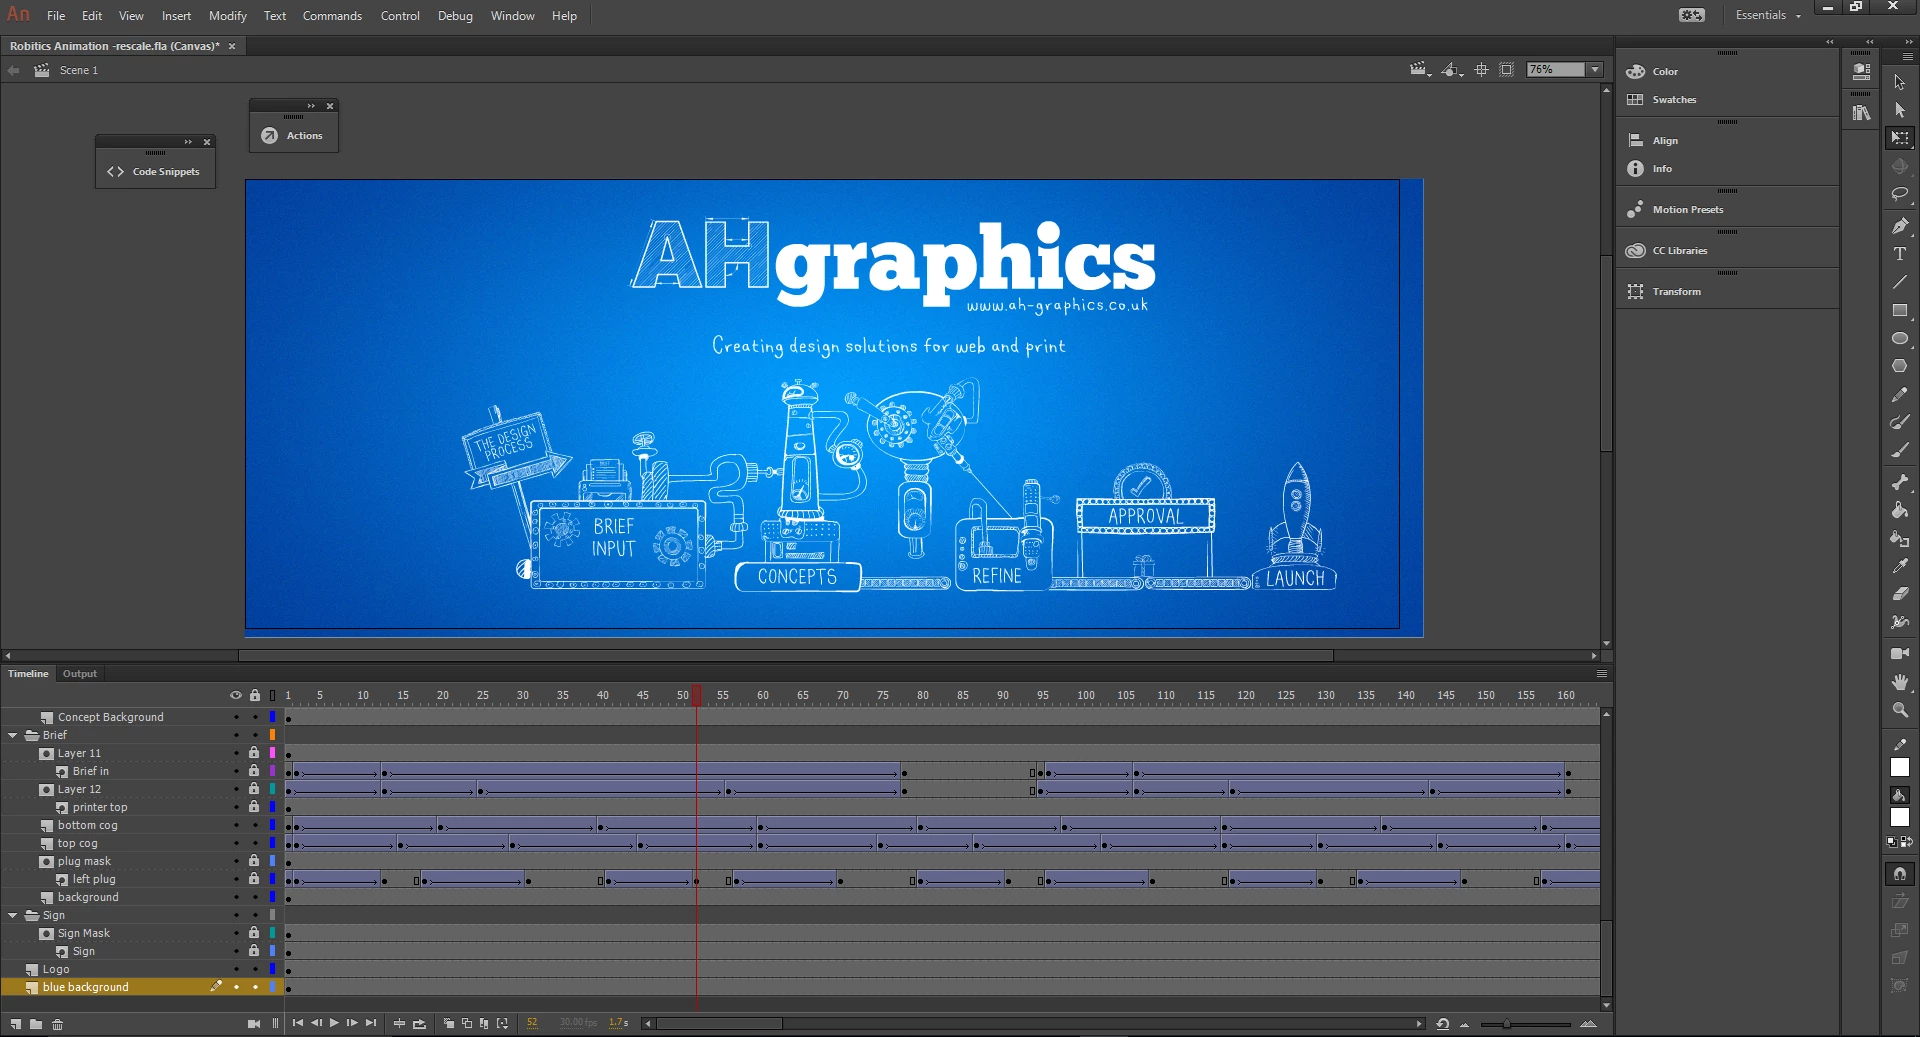Select the Pencil tool
Screen dimensions: 1920x1037
(x=1900, y=395)
